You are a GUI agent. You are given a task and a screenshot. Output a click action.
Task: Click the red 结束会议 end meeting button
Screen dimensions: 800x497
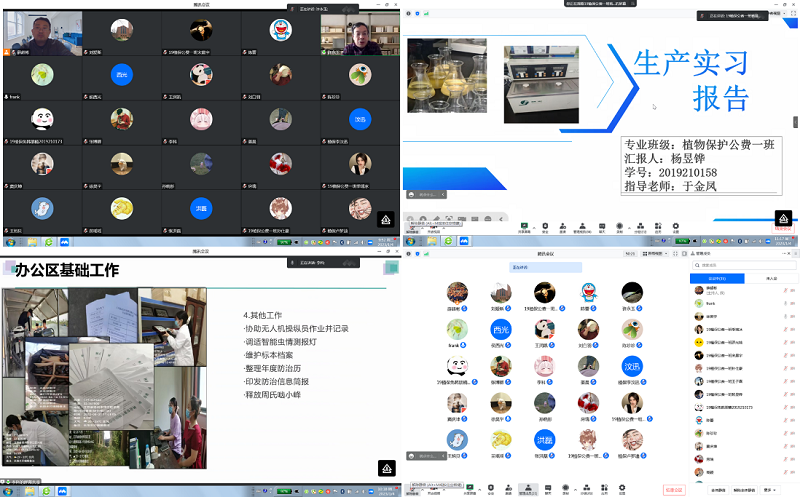tap(673, 490)
